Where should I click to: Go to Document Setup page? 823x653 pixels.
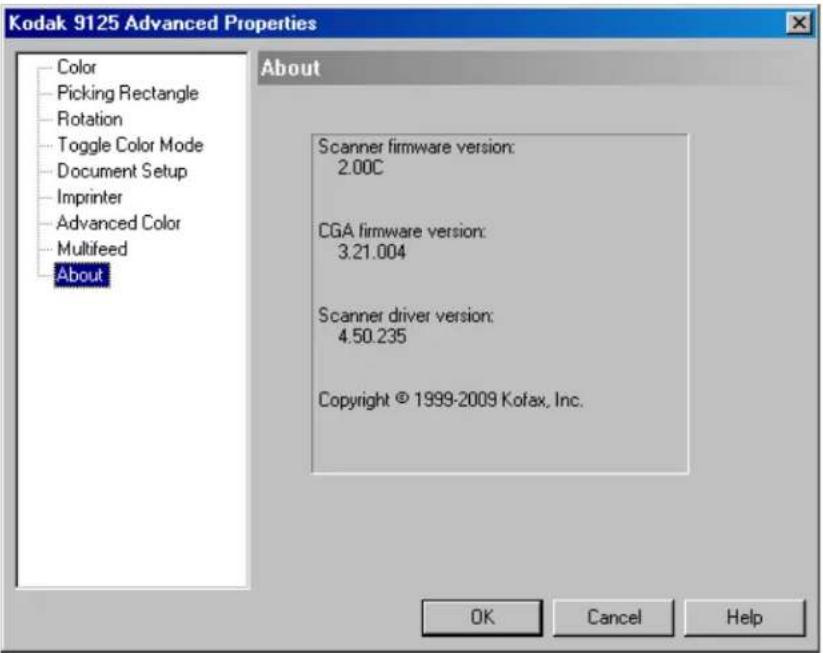(x=122, y=171)
